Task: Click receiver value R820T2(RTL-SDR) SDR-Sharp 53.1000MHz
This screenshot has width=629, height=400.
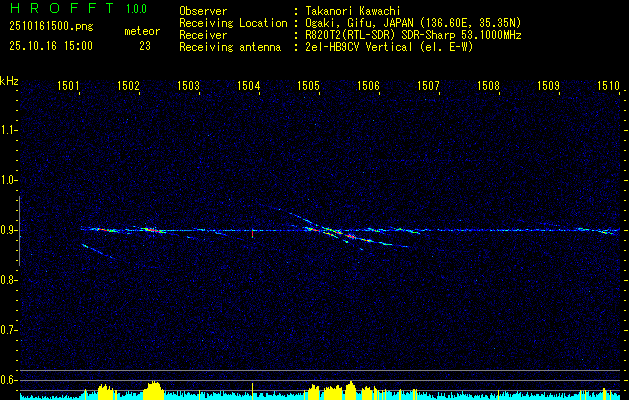Action: point(413,35)
